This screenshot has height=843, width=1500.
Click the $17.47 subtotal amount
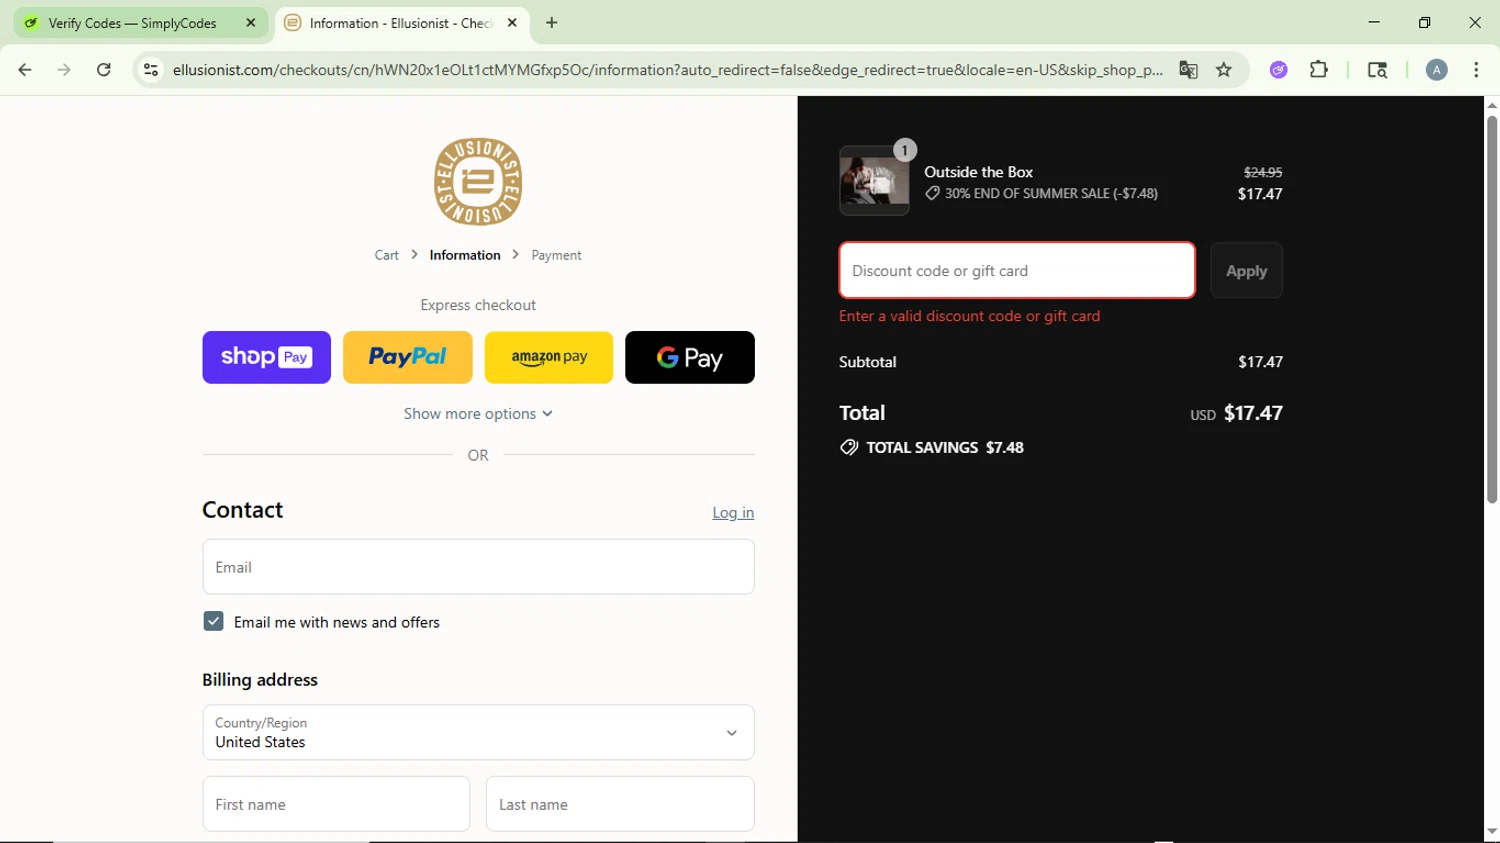(1260, 362)
